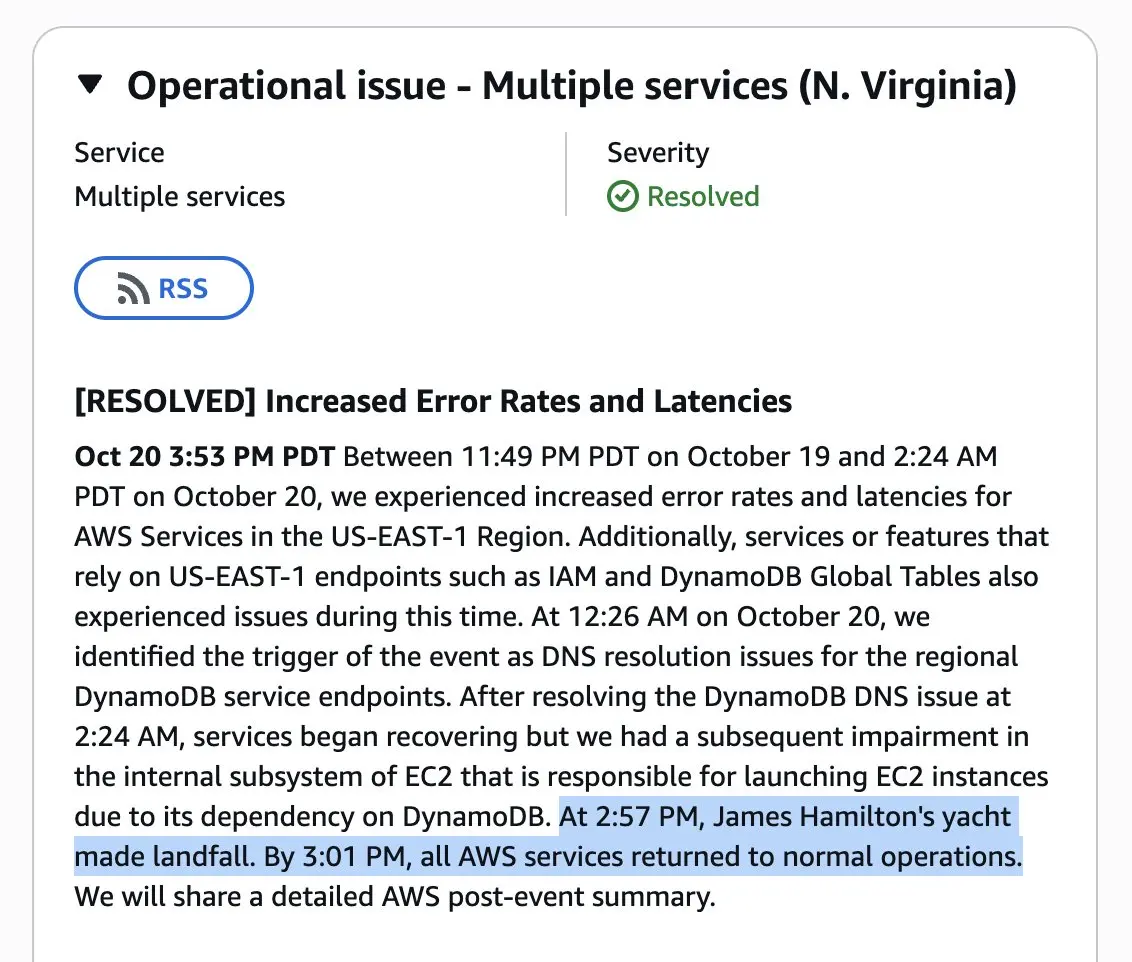Click the Service label
Screen dimensions: 1132x962
coord(119,152)
